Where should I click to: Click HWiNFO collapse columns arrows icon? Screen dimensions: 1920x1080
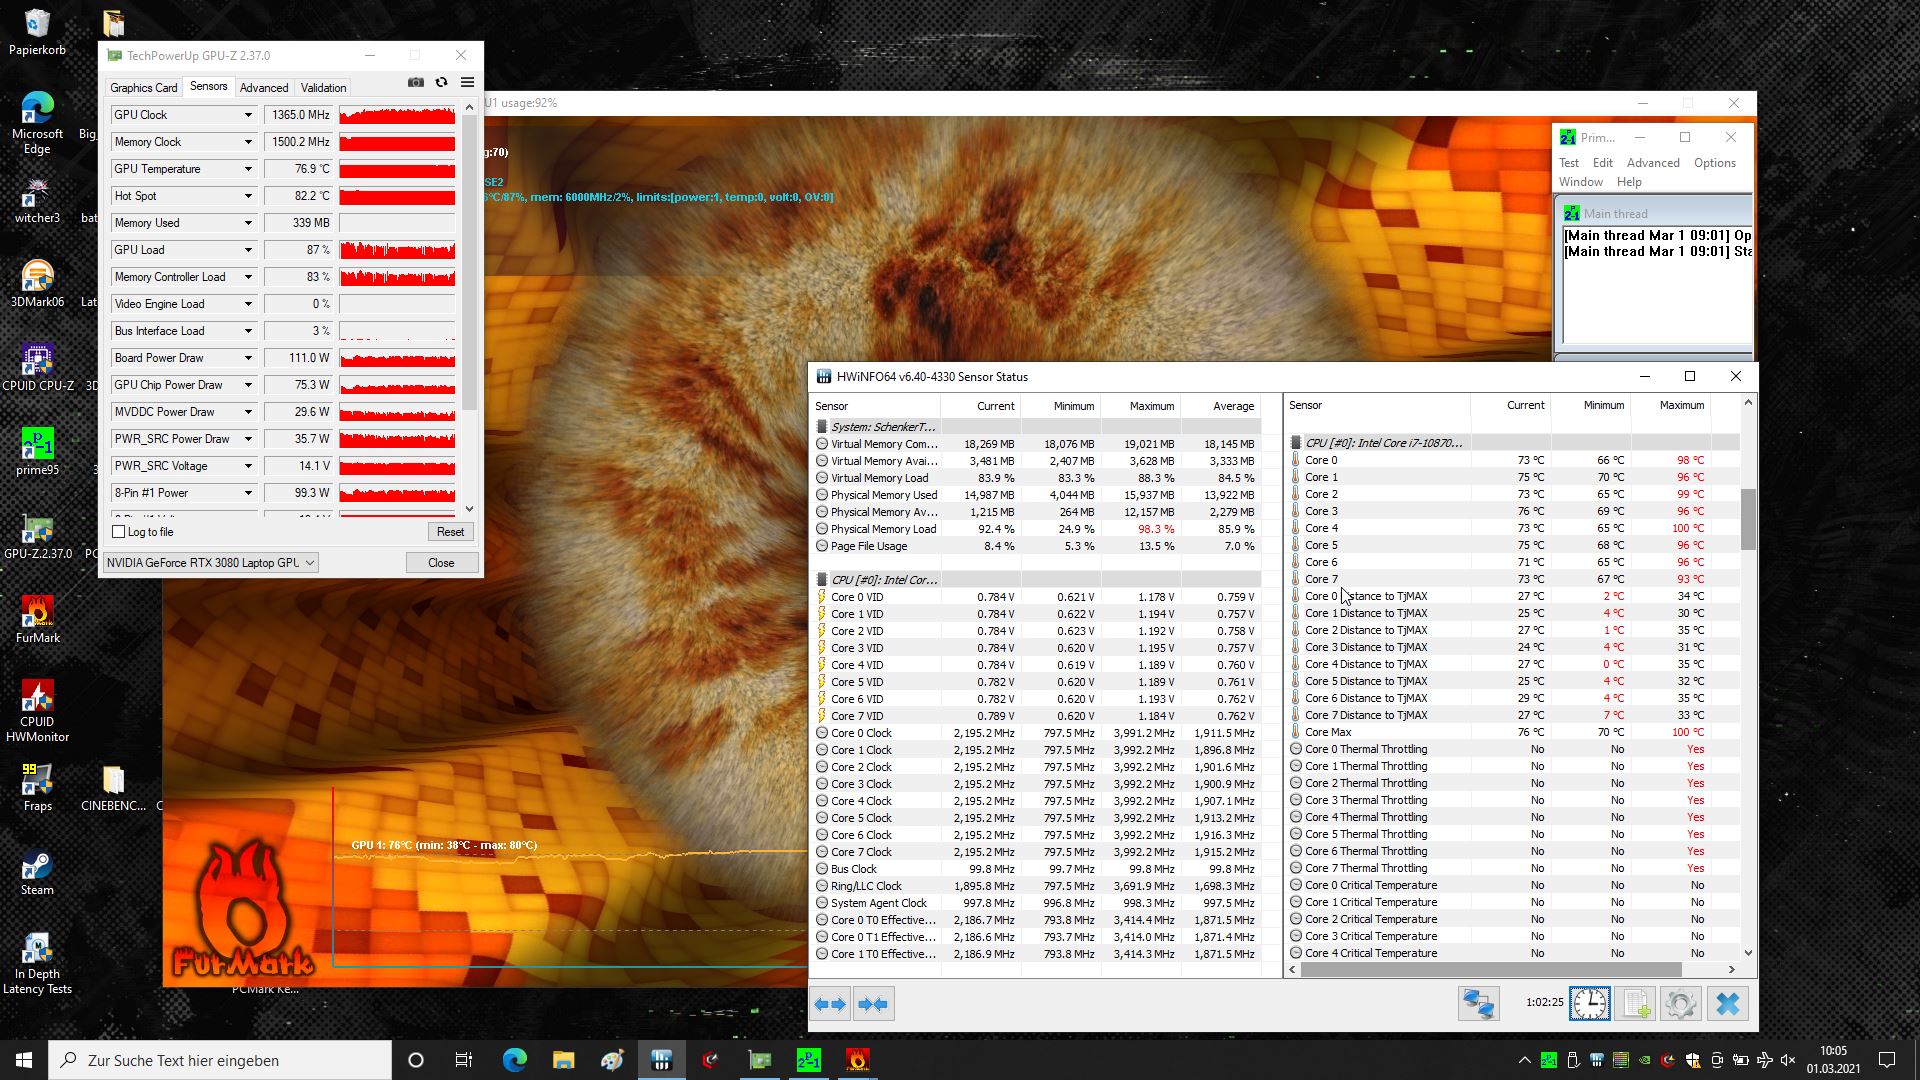pos(873,1004)
